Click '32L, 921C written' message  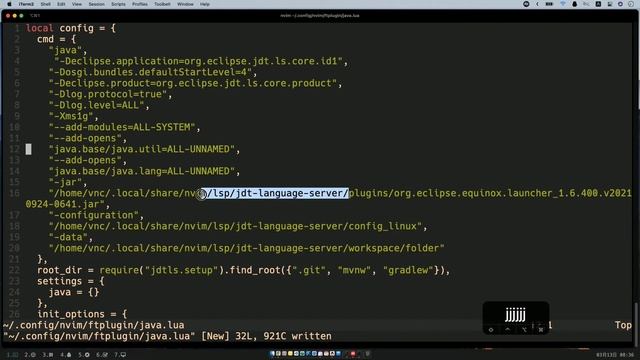[x=283, y=336]
